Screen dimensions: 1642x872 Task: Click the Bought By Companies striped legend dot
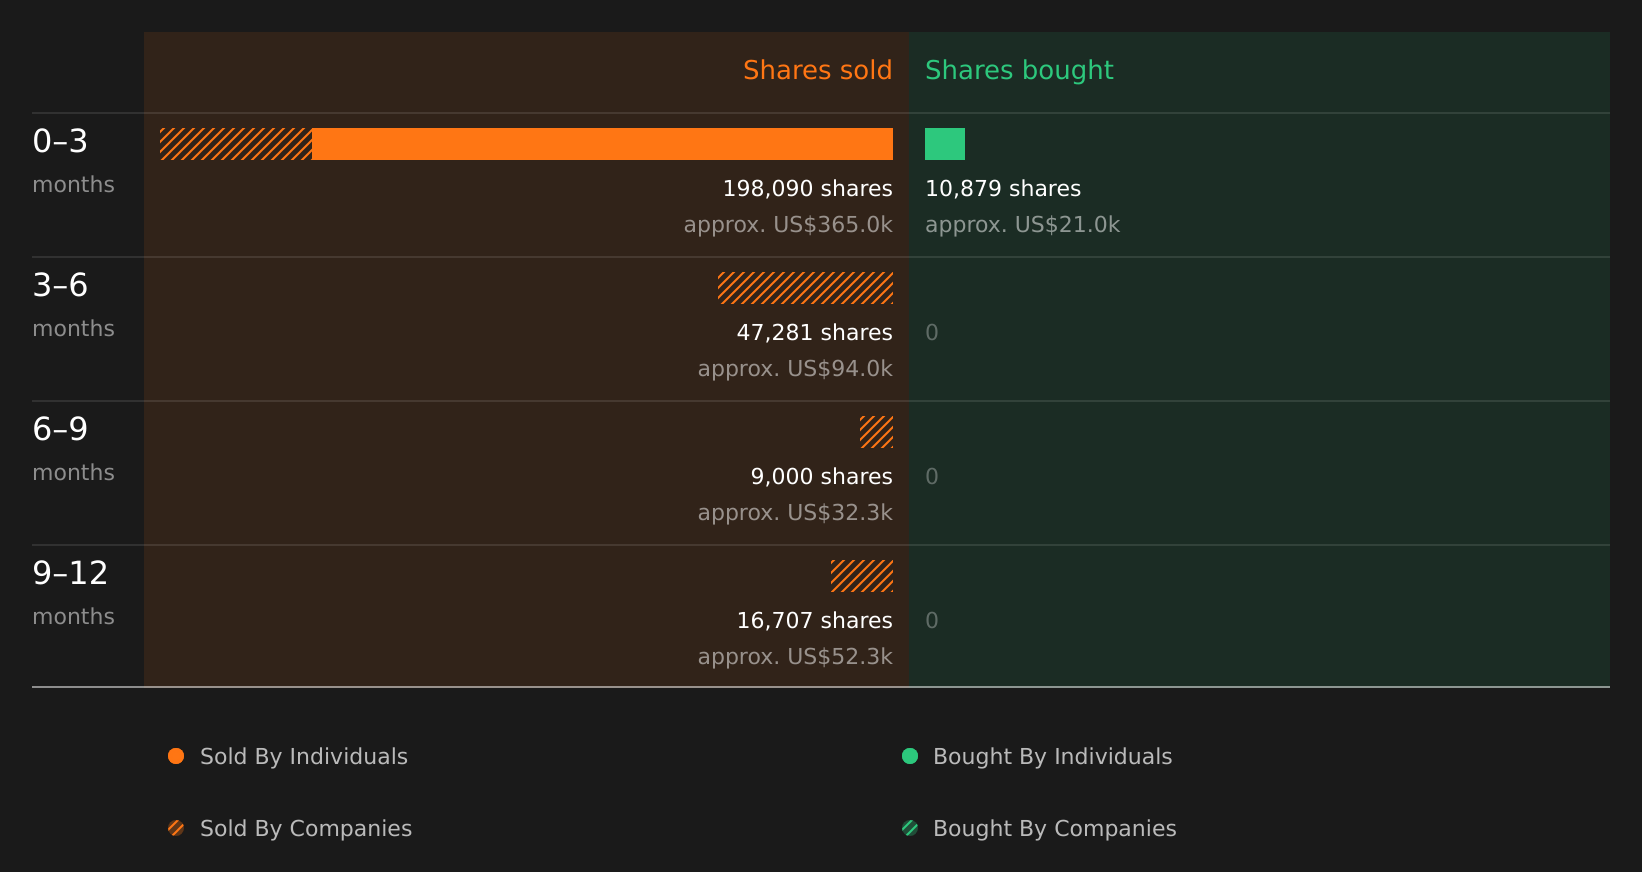click(x=910, y=828)
